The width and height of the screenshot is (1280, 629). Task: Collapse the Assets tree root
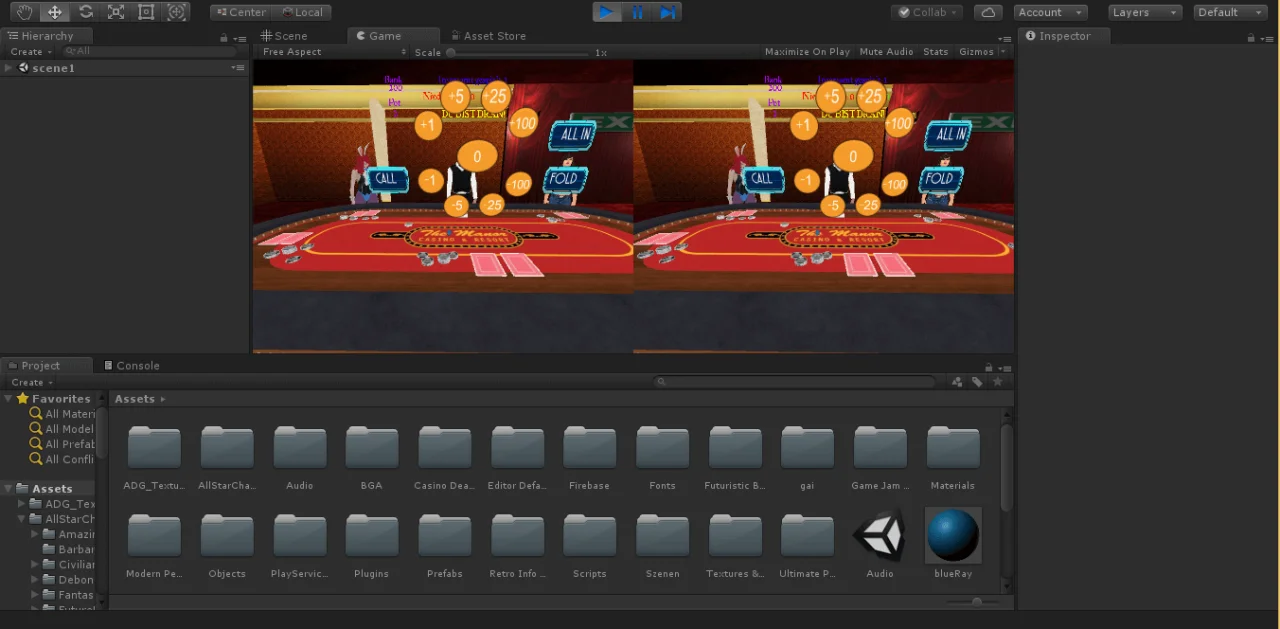point(9,489)
